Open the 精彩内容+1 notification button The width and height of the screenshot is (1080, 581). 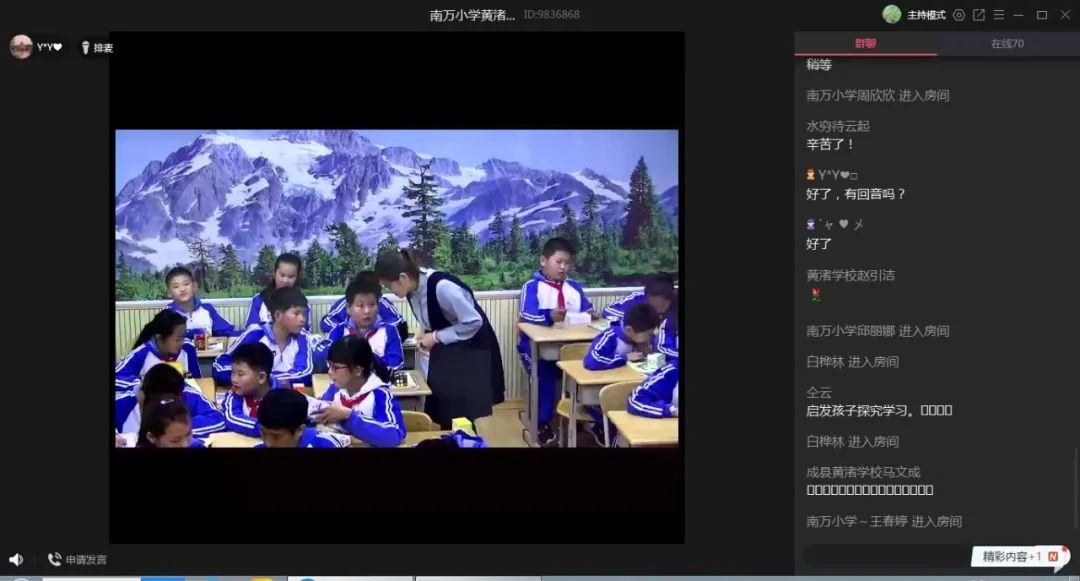(1019, 556)
